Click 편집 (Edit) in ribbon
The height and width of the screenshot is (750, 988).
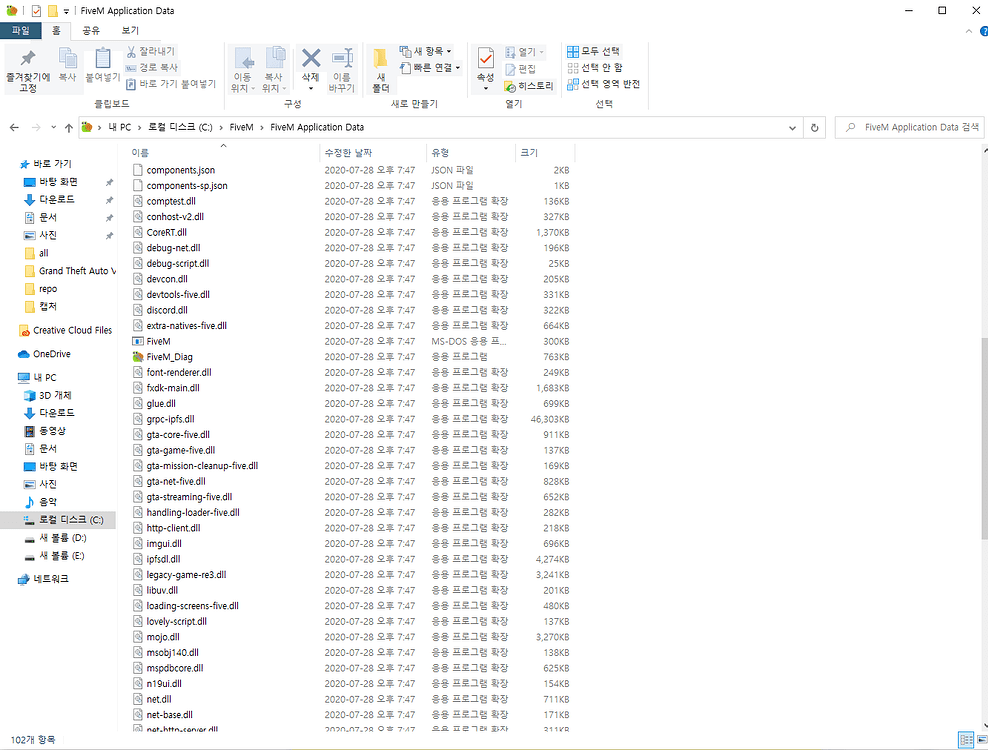pyautogui.click(x=520, y=69)
